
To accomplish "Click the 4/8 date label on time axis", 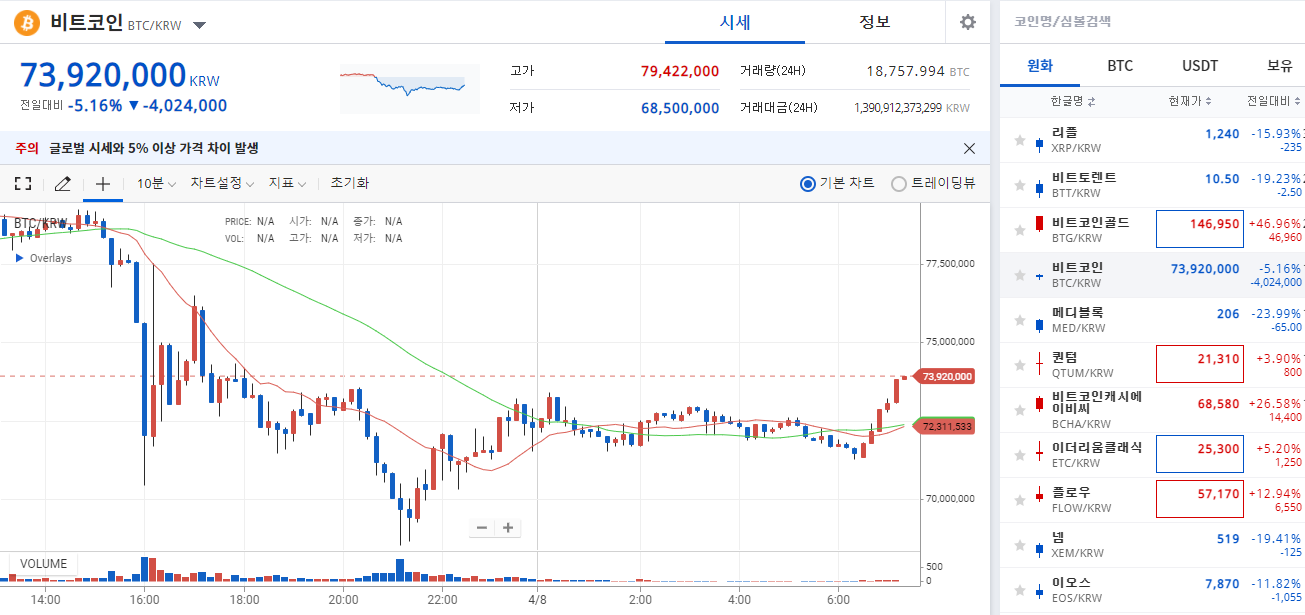I will 537,600.
